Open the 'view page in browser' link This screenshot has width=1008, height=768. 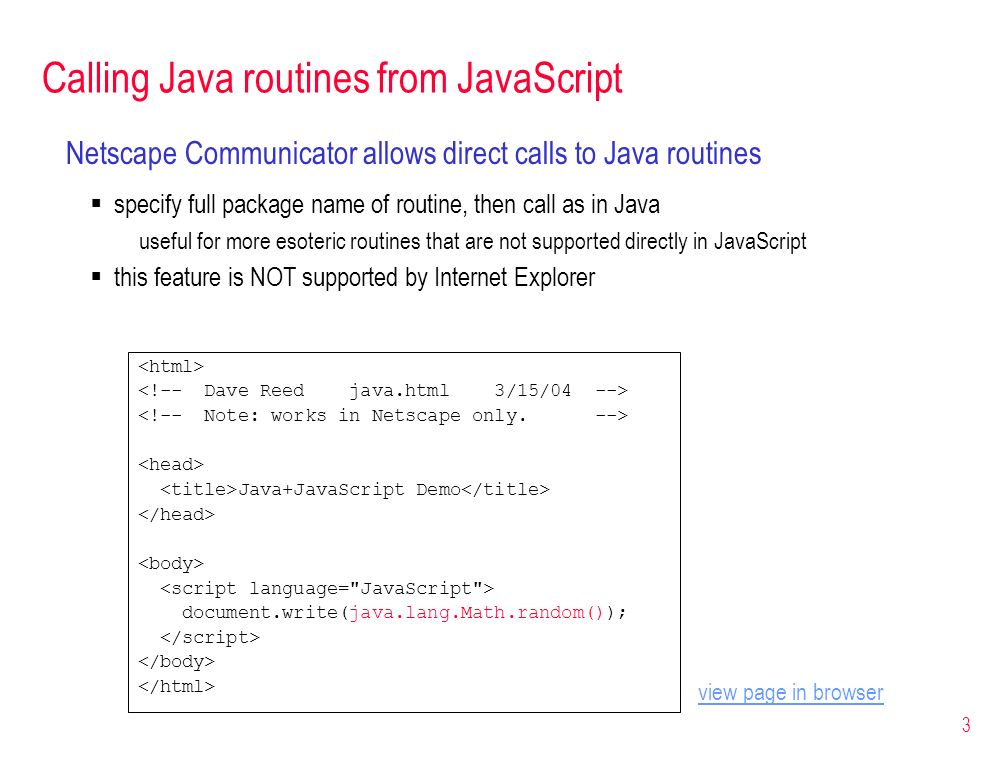pyautogui.click(x=790, y=693)
